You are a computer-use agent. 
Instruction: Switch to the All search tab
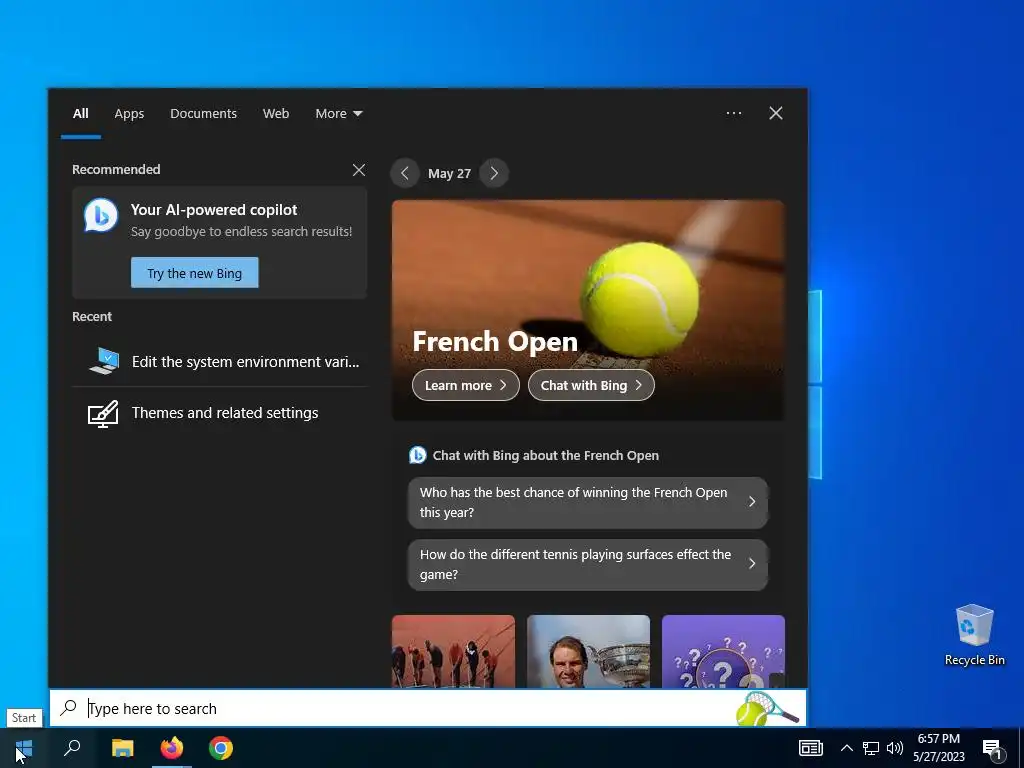[x=80, y=114]
